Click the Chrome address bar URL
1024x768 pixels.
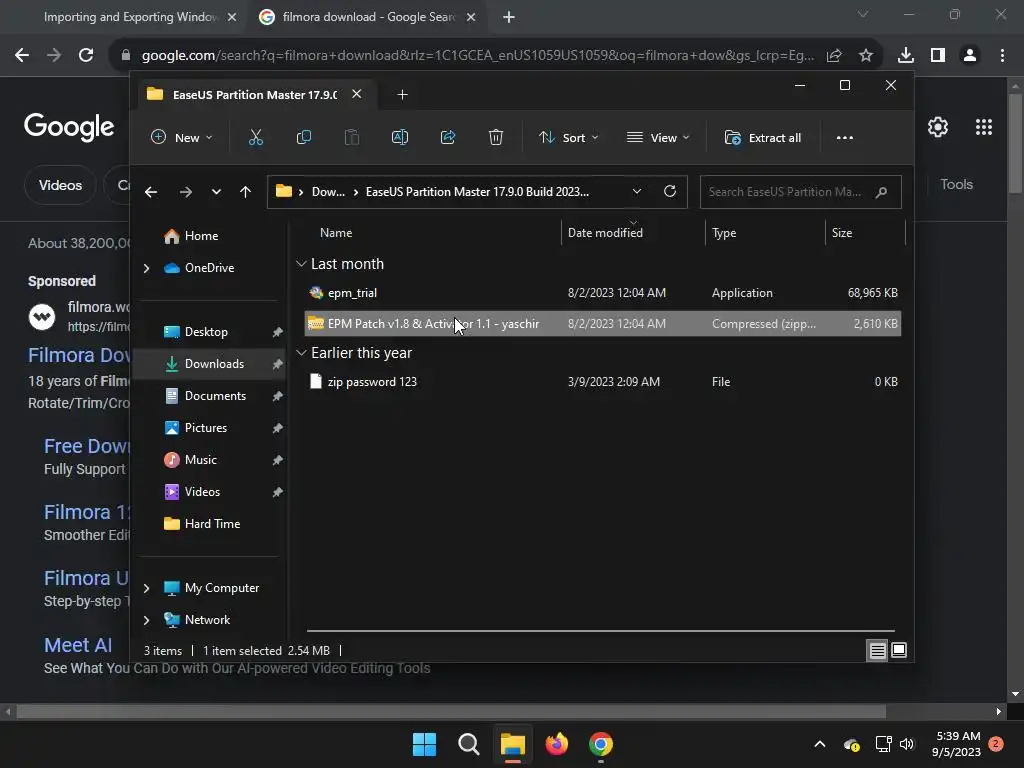pyautogui.click(x=477, y=56)
